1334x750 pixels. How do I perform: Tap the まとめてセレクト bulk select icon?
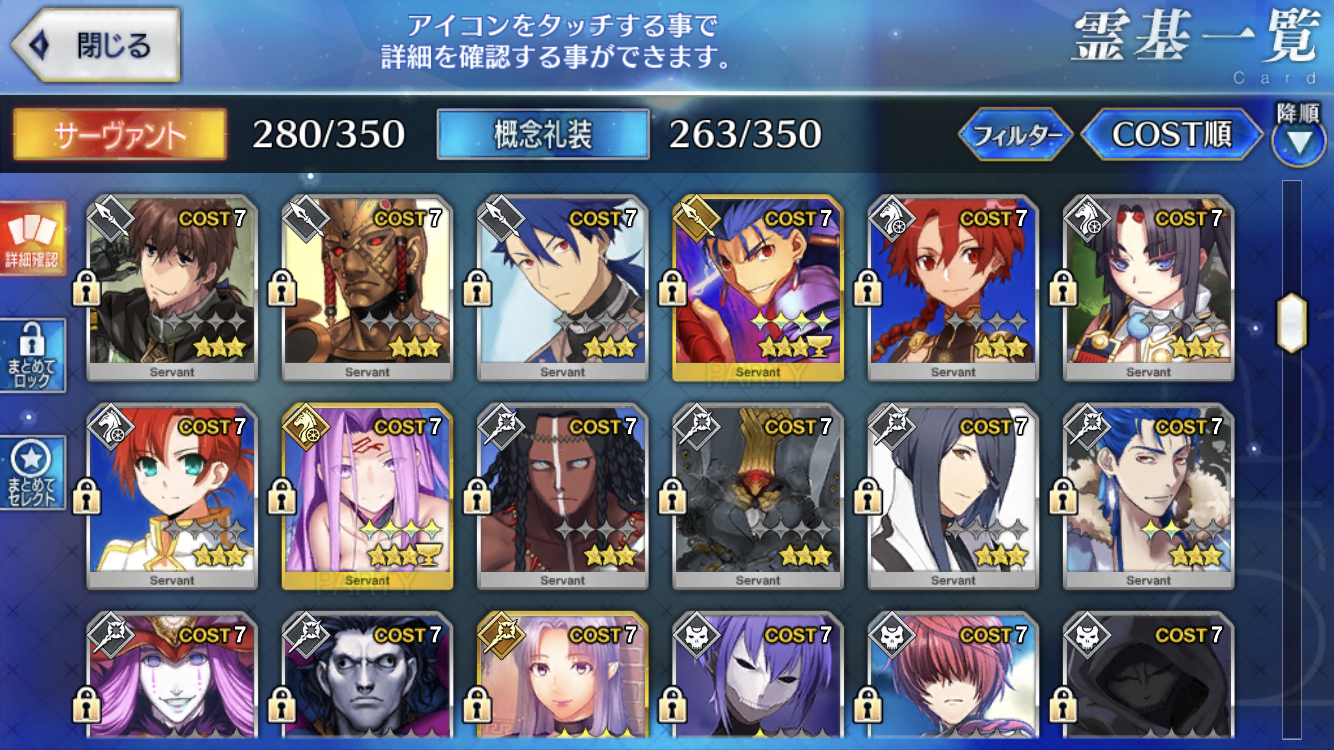point(33,472)
